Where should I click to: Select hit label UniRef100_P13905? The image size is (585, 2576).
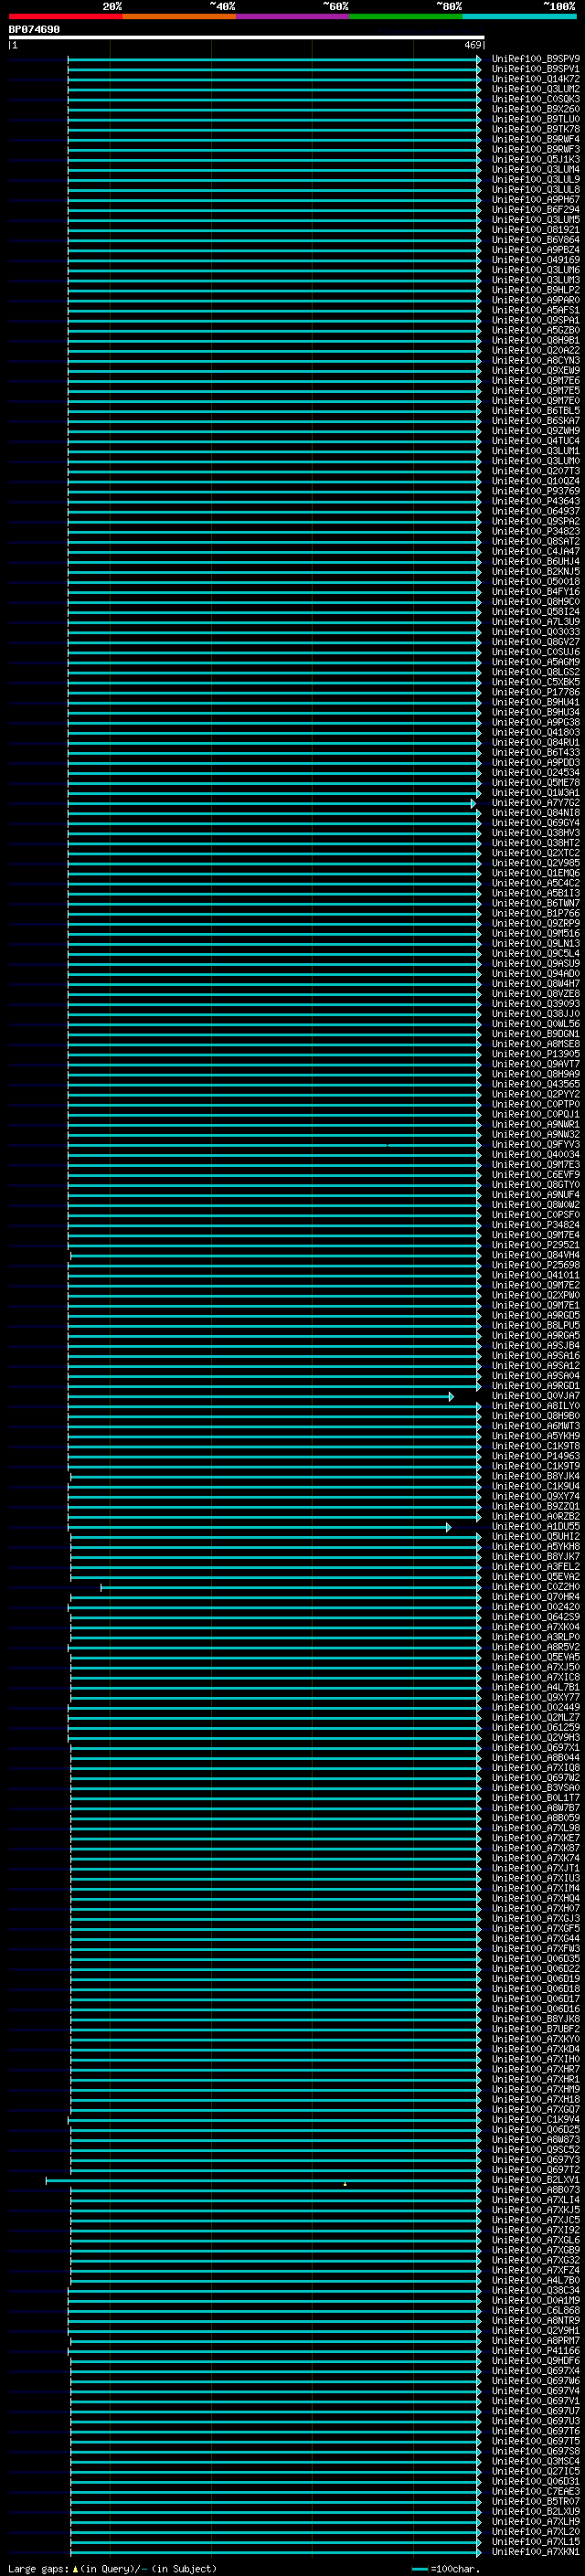pos(536,1054)
